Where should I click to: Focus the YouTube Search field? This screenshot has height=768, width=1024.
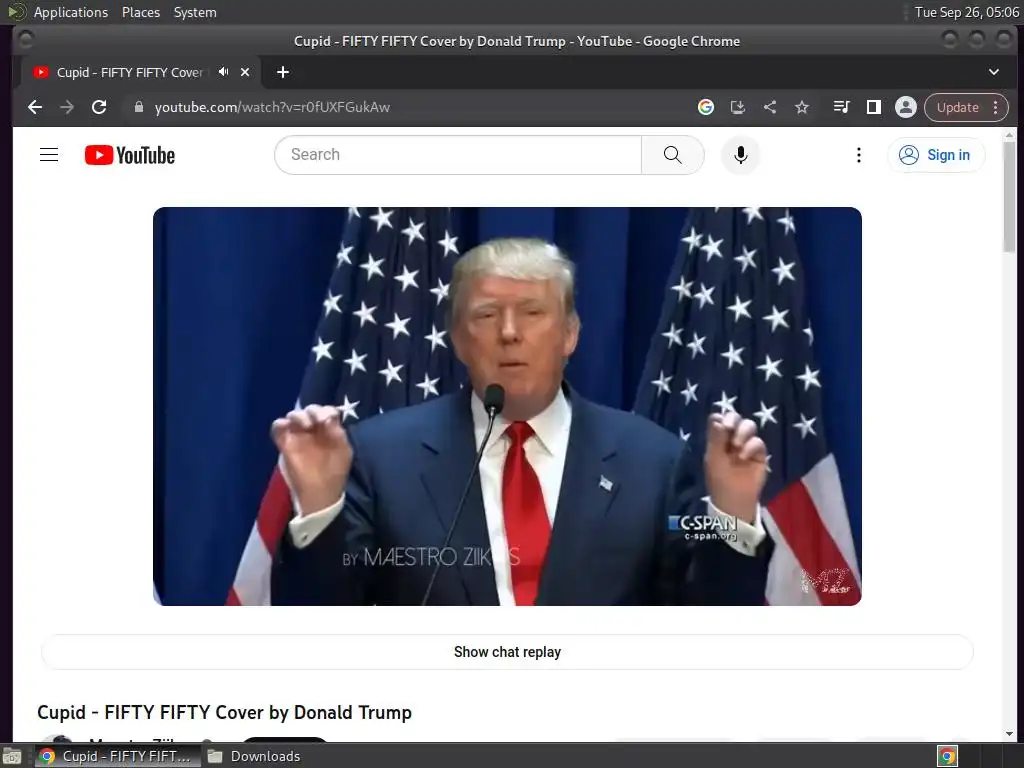(x=458, y=155)
